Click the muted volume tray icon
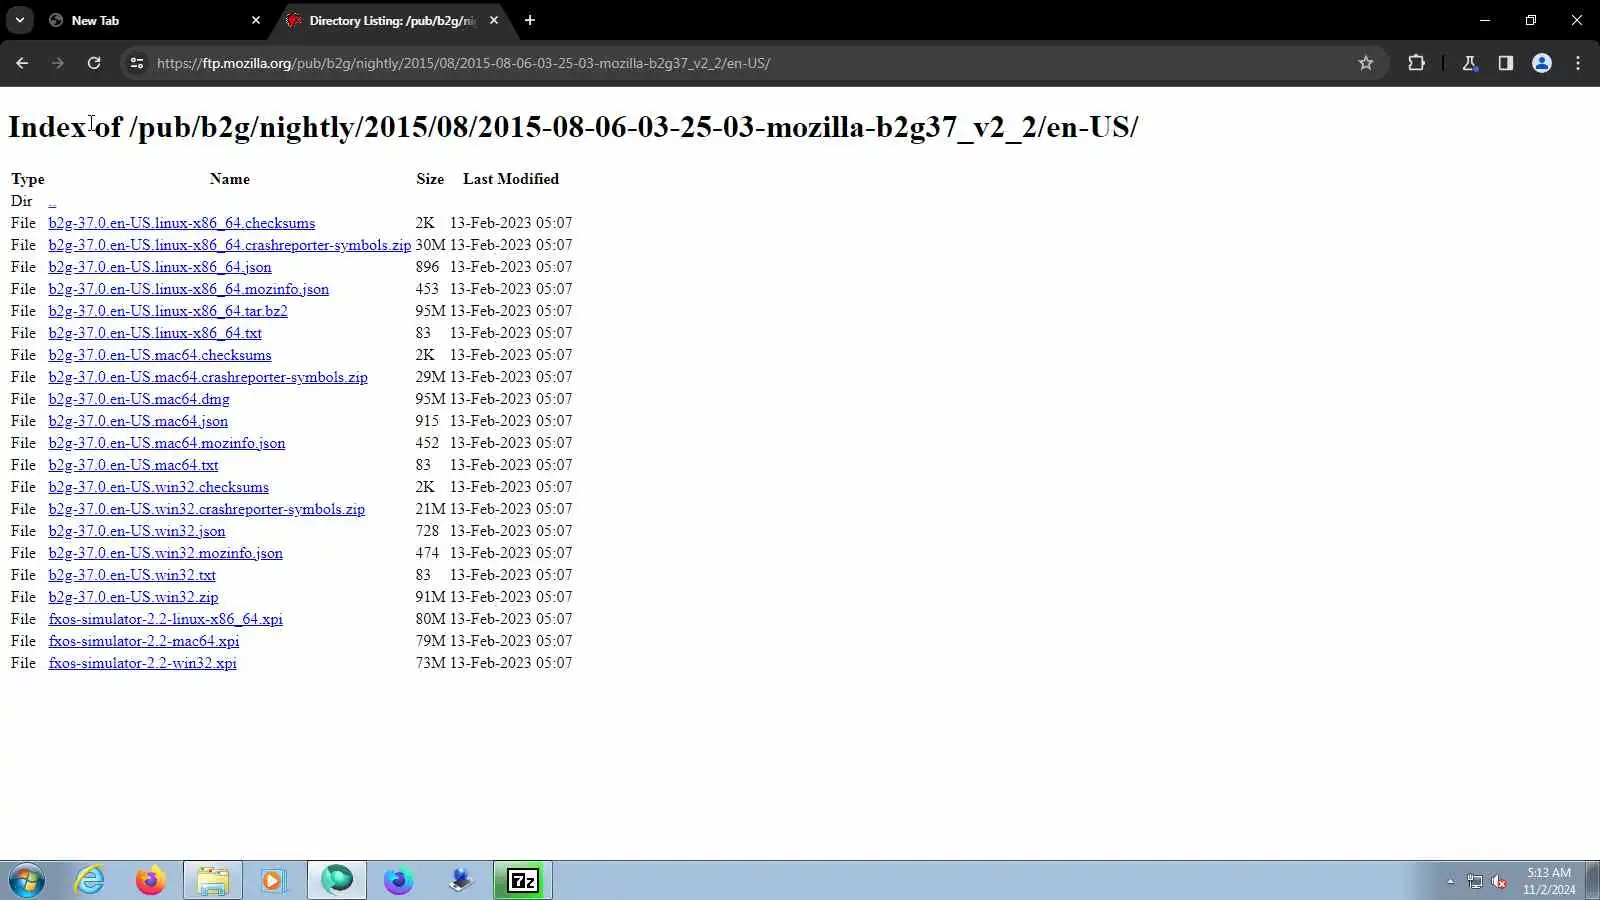 tap(1499, 882)
